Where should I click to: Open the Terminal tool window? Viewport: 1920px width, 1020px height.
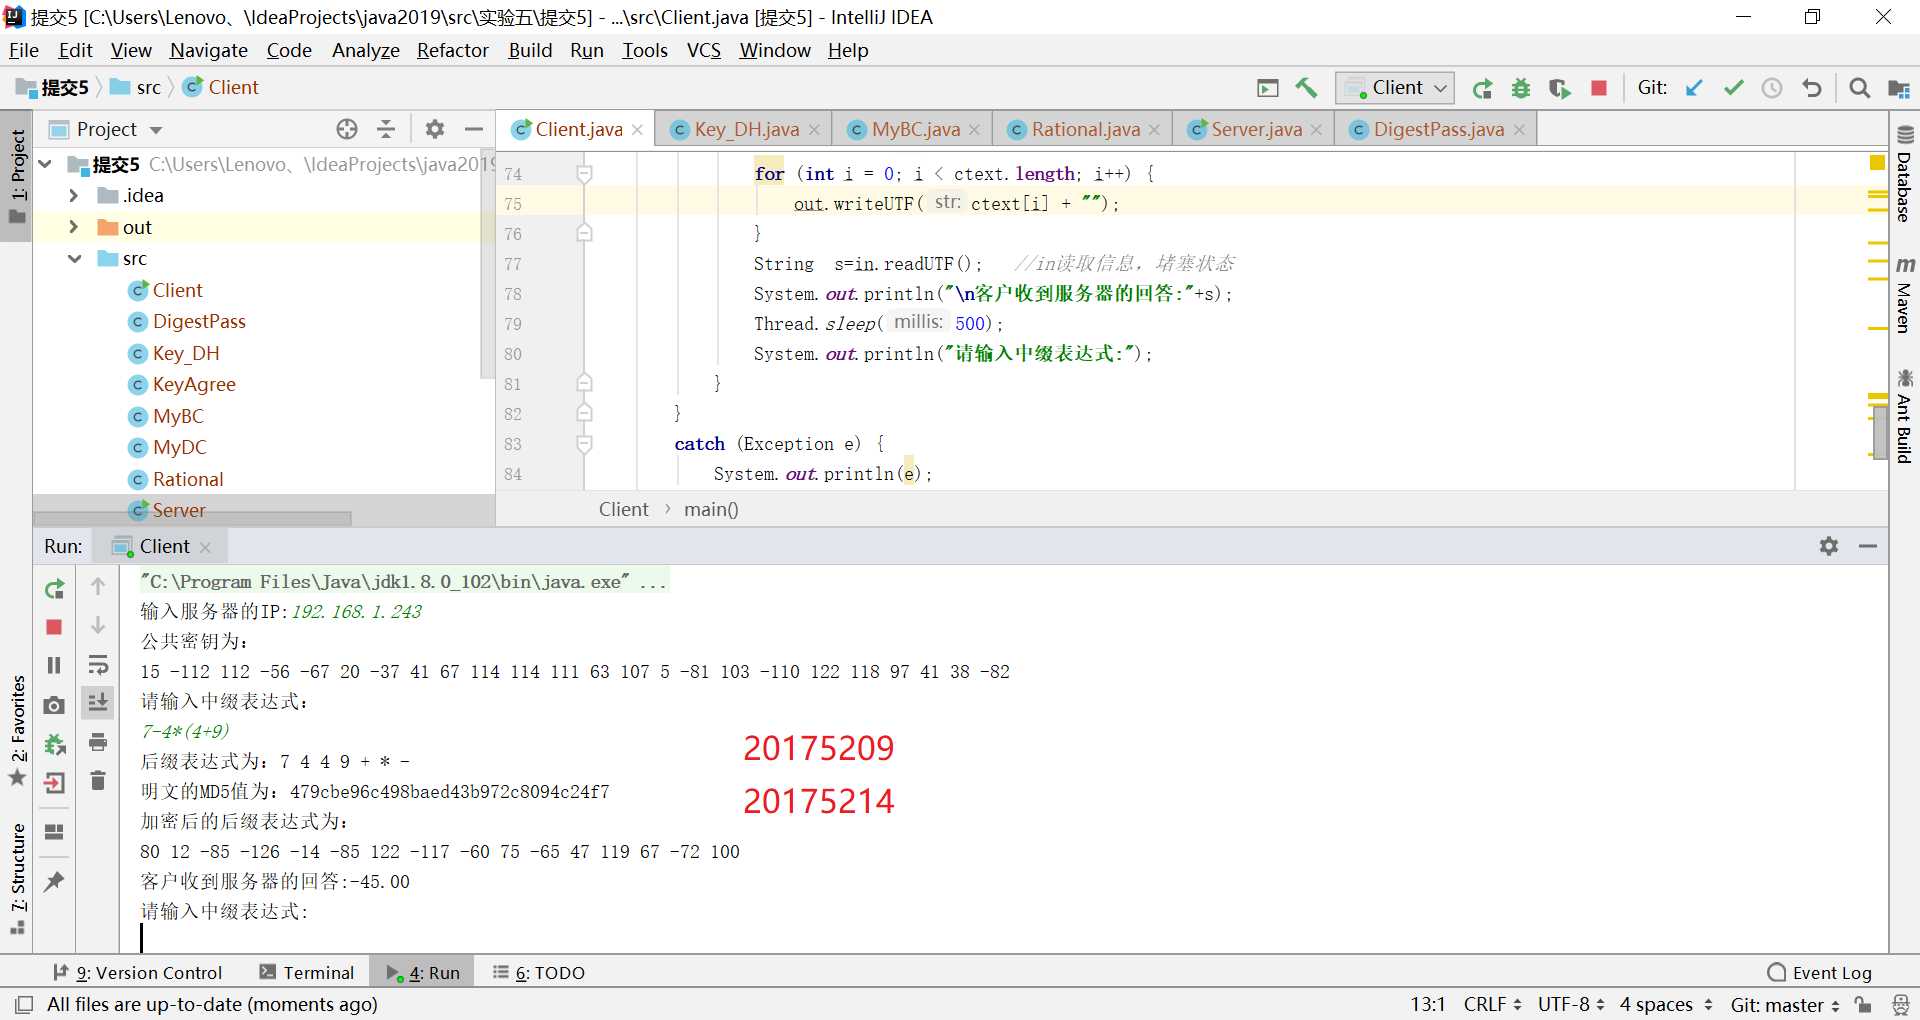click(307, 973)
